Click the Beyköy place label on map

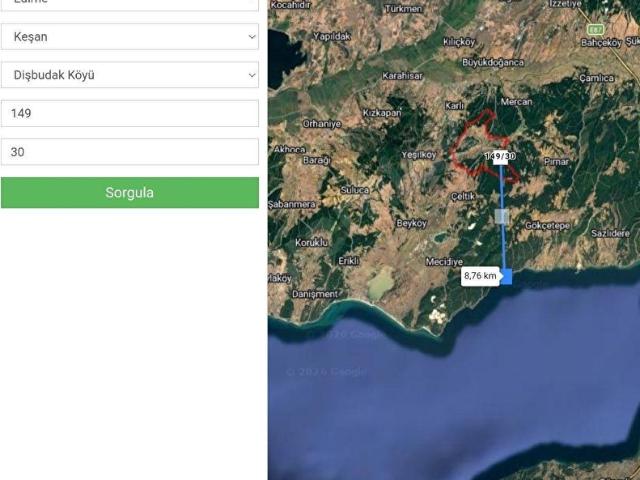[411, 223]
